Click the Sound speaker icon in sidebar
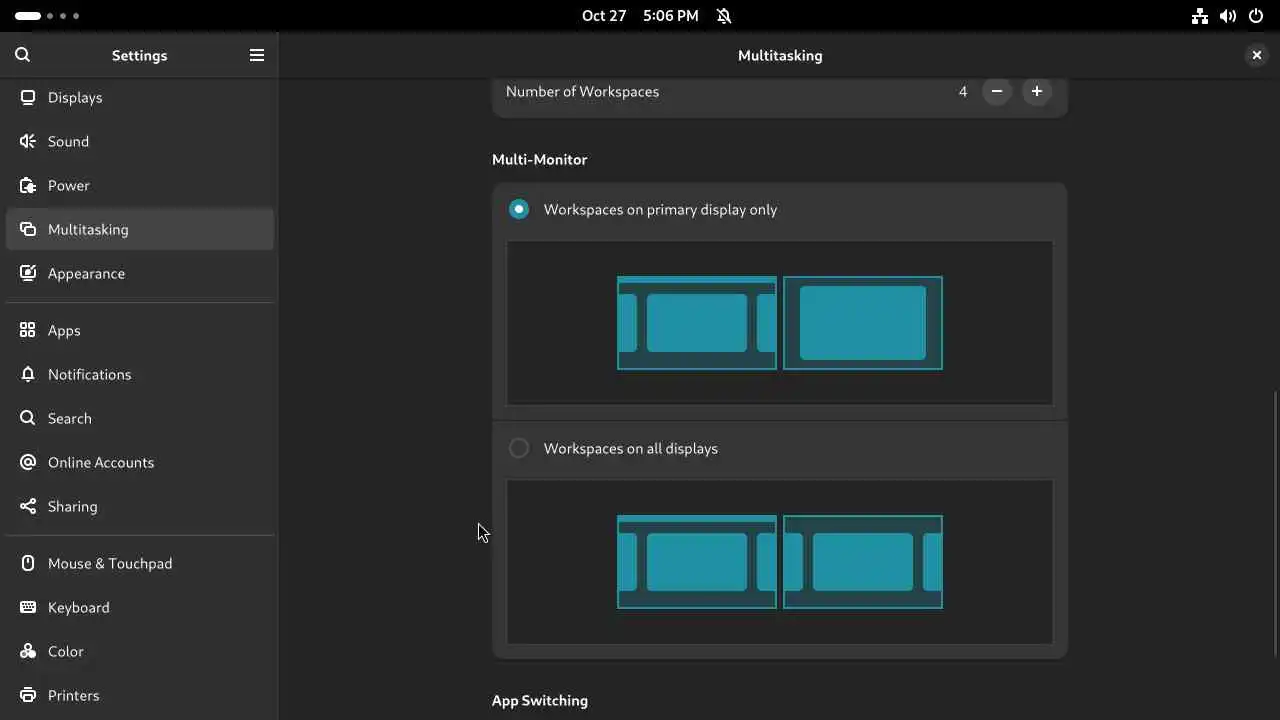Viewport: 1280px width, 720px height. (x=28, y=141)
